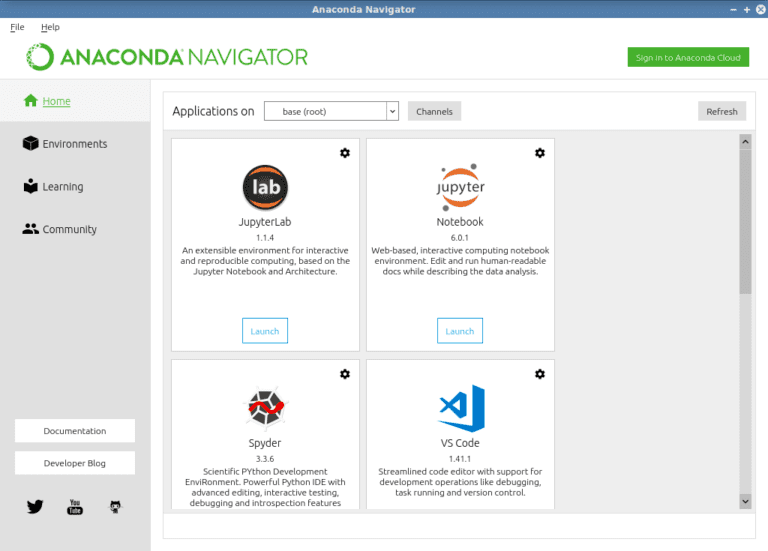
Task: Open the Spyder card settings gear
Action: pos(345,374)
